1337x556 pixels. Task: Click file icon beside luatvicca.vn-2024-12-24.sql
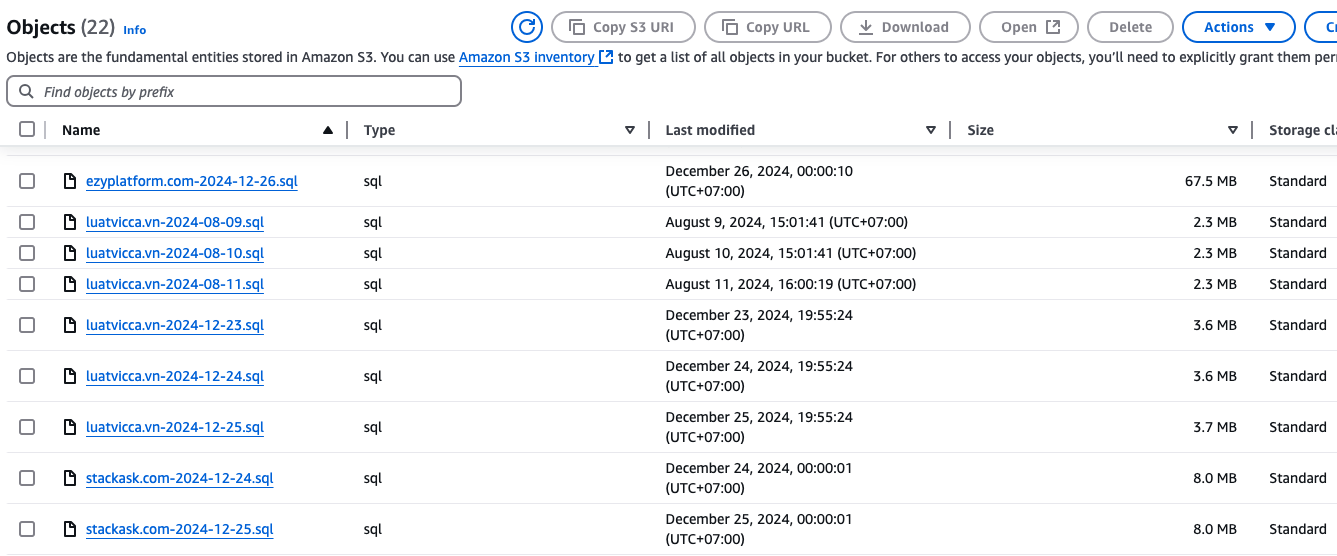(70, 376)
